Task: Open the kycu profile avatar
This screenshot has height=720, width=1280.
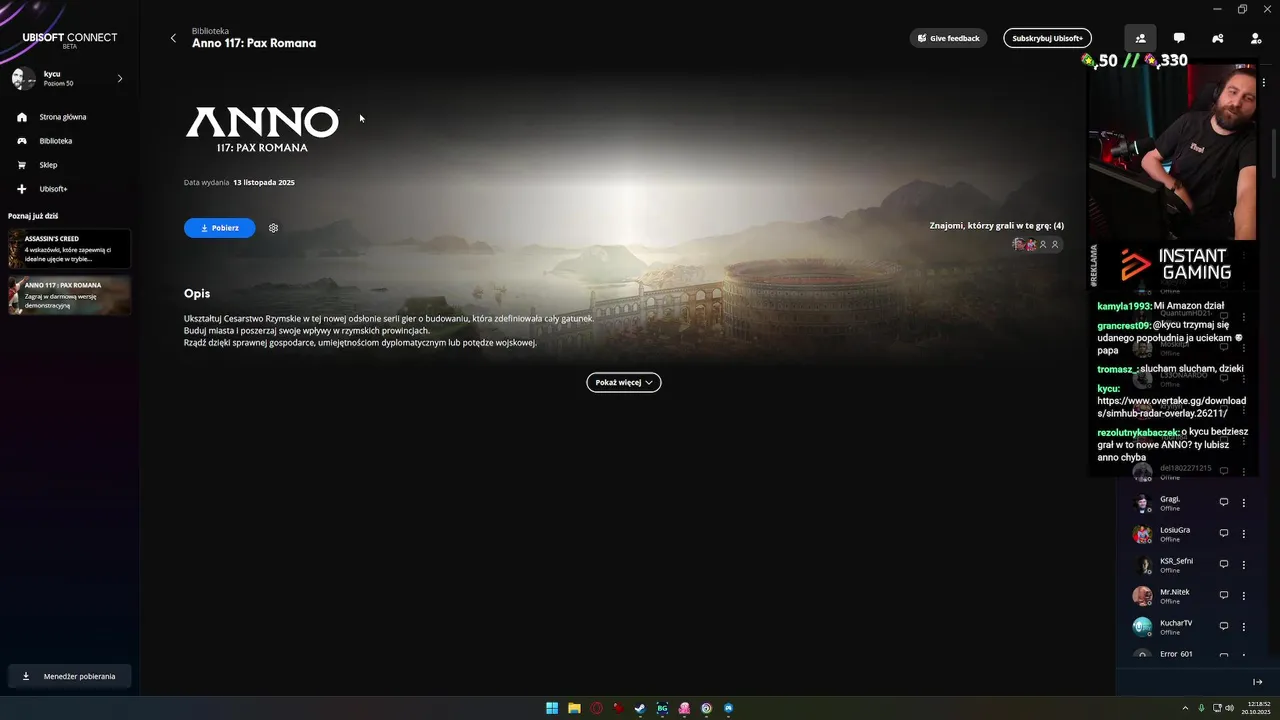Action: (23, 78)
